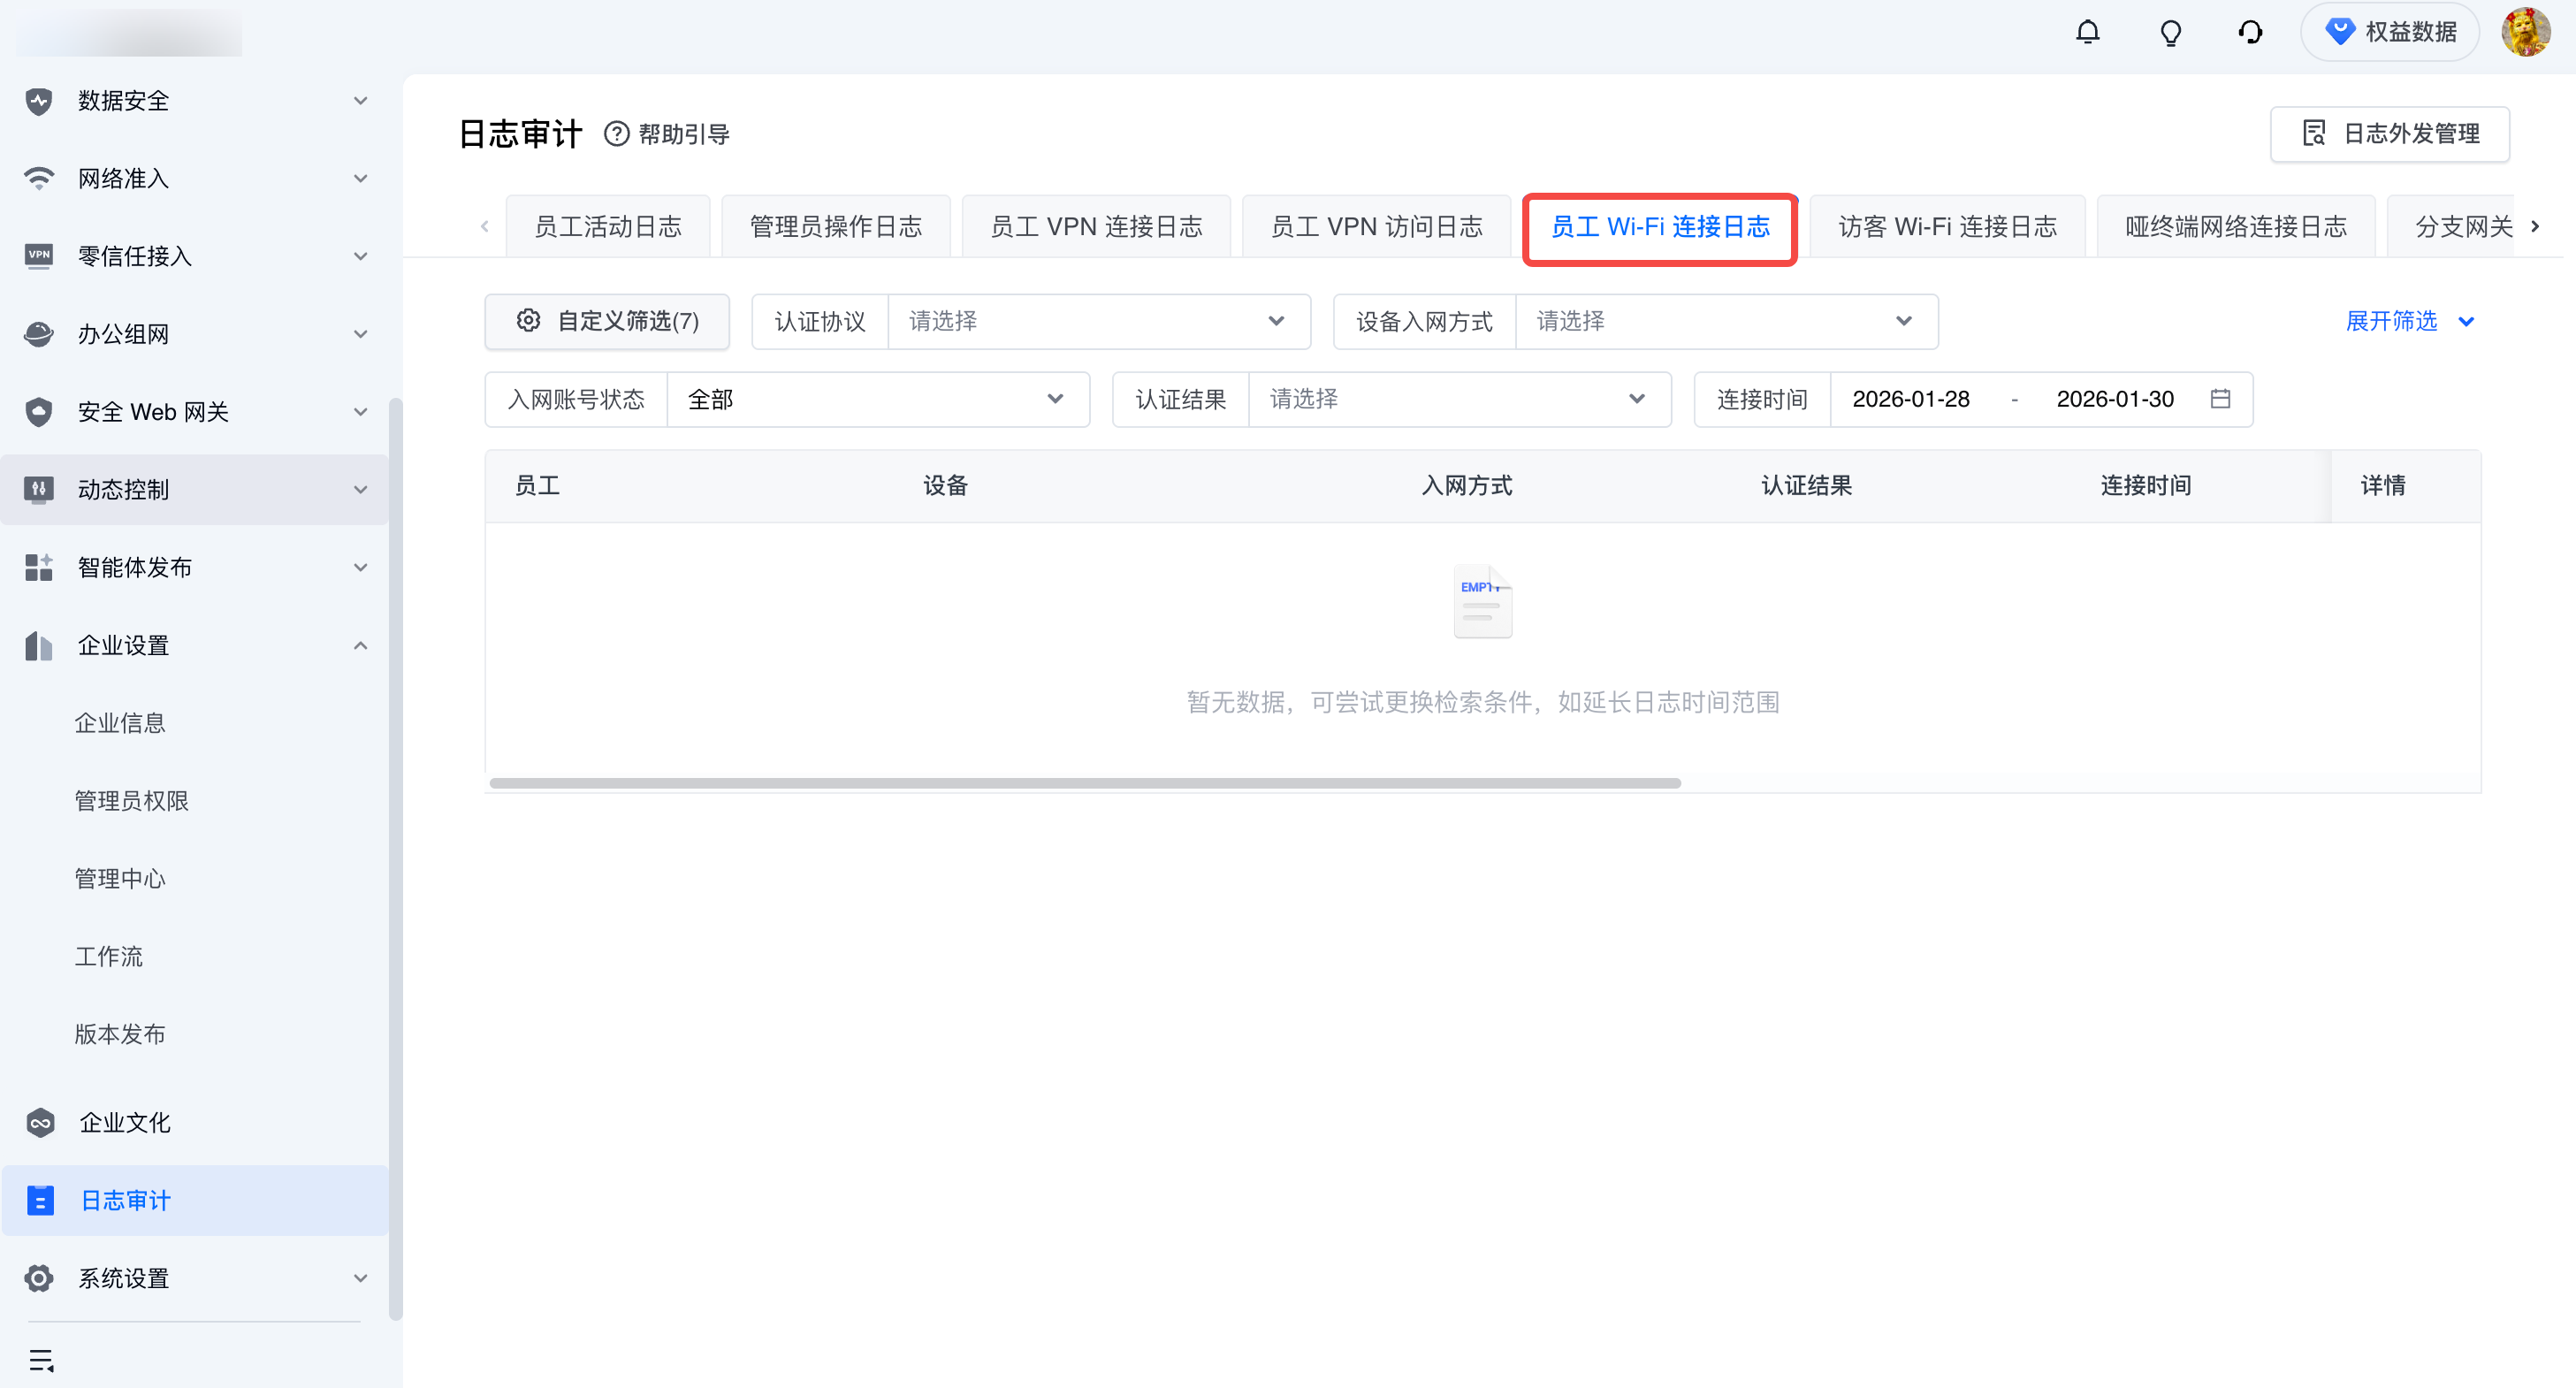Click the 零信任接入 VPN icon
The width and height of the screenshot is (2576, 1388).
pyautogui.click(x=39, y=256)
